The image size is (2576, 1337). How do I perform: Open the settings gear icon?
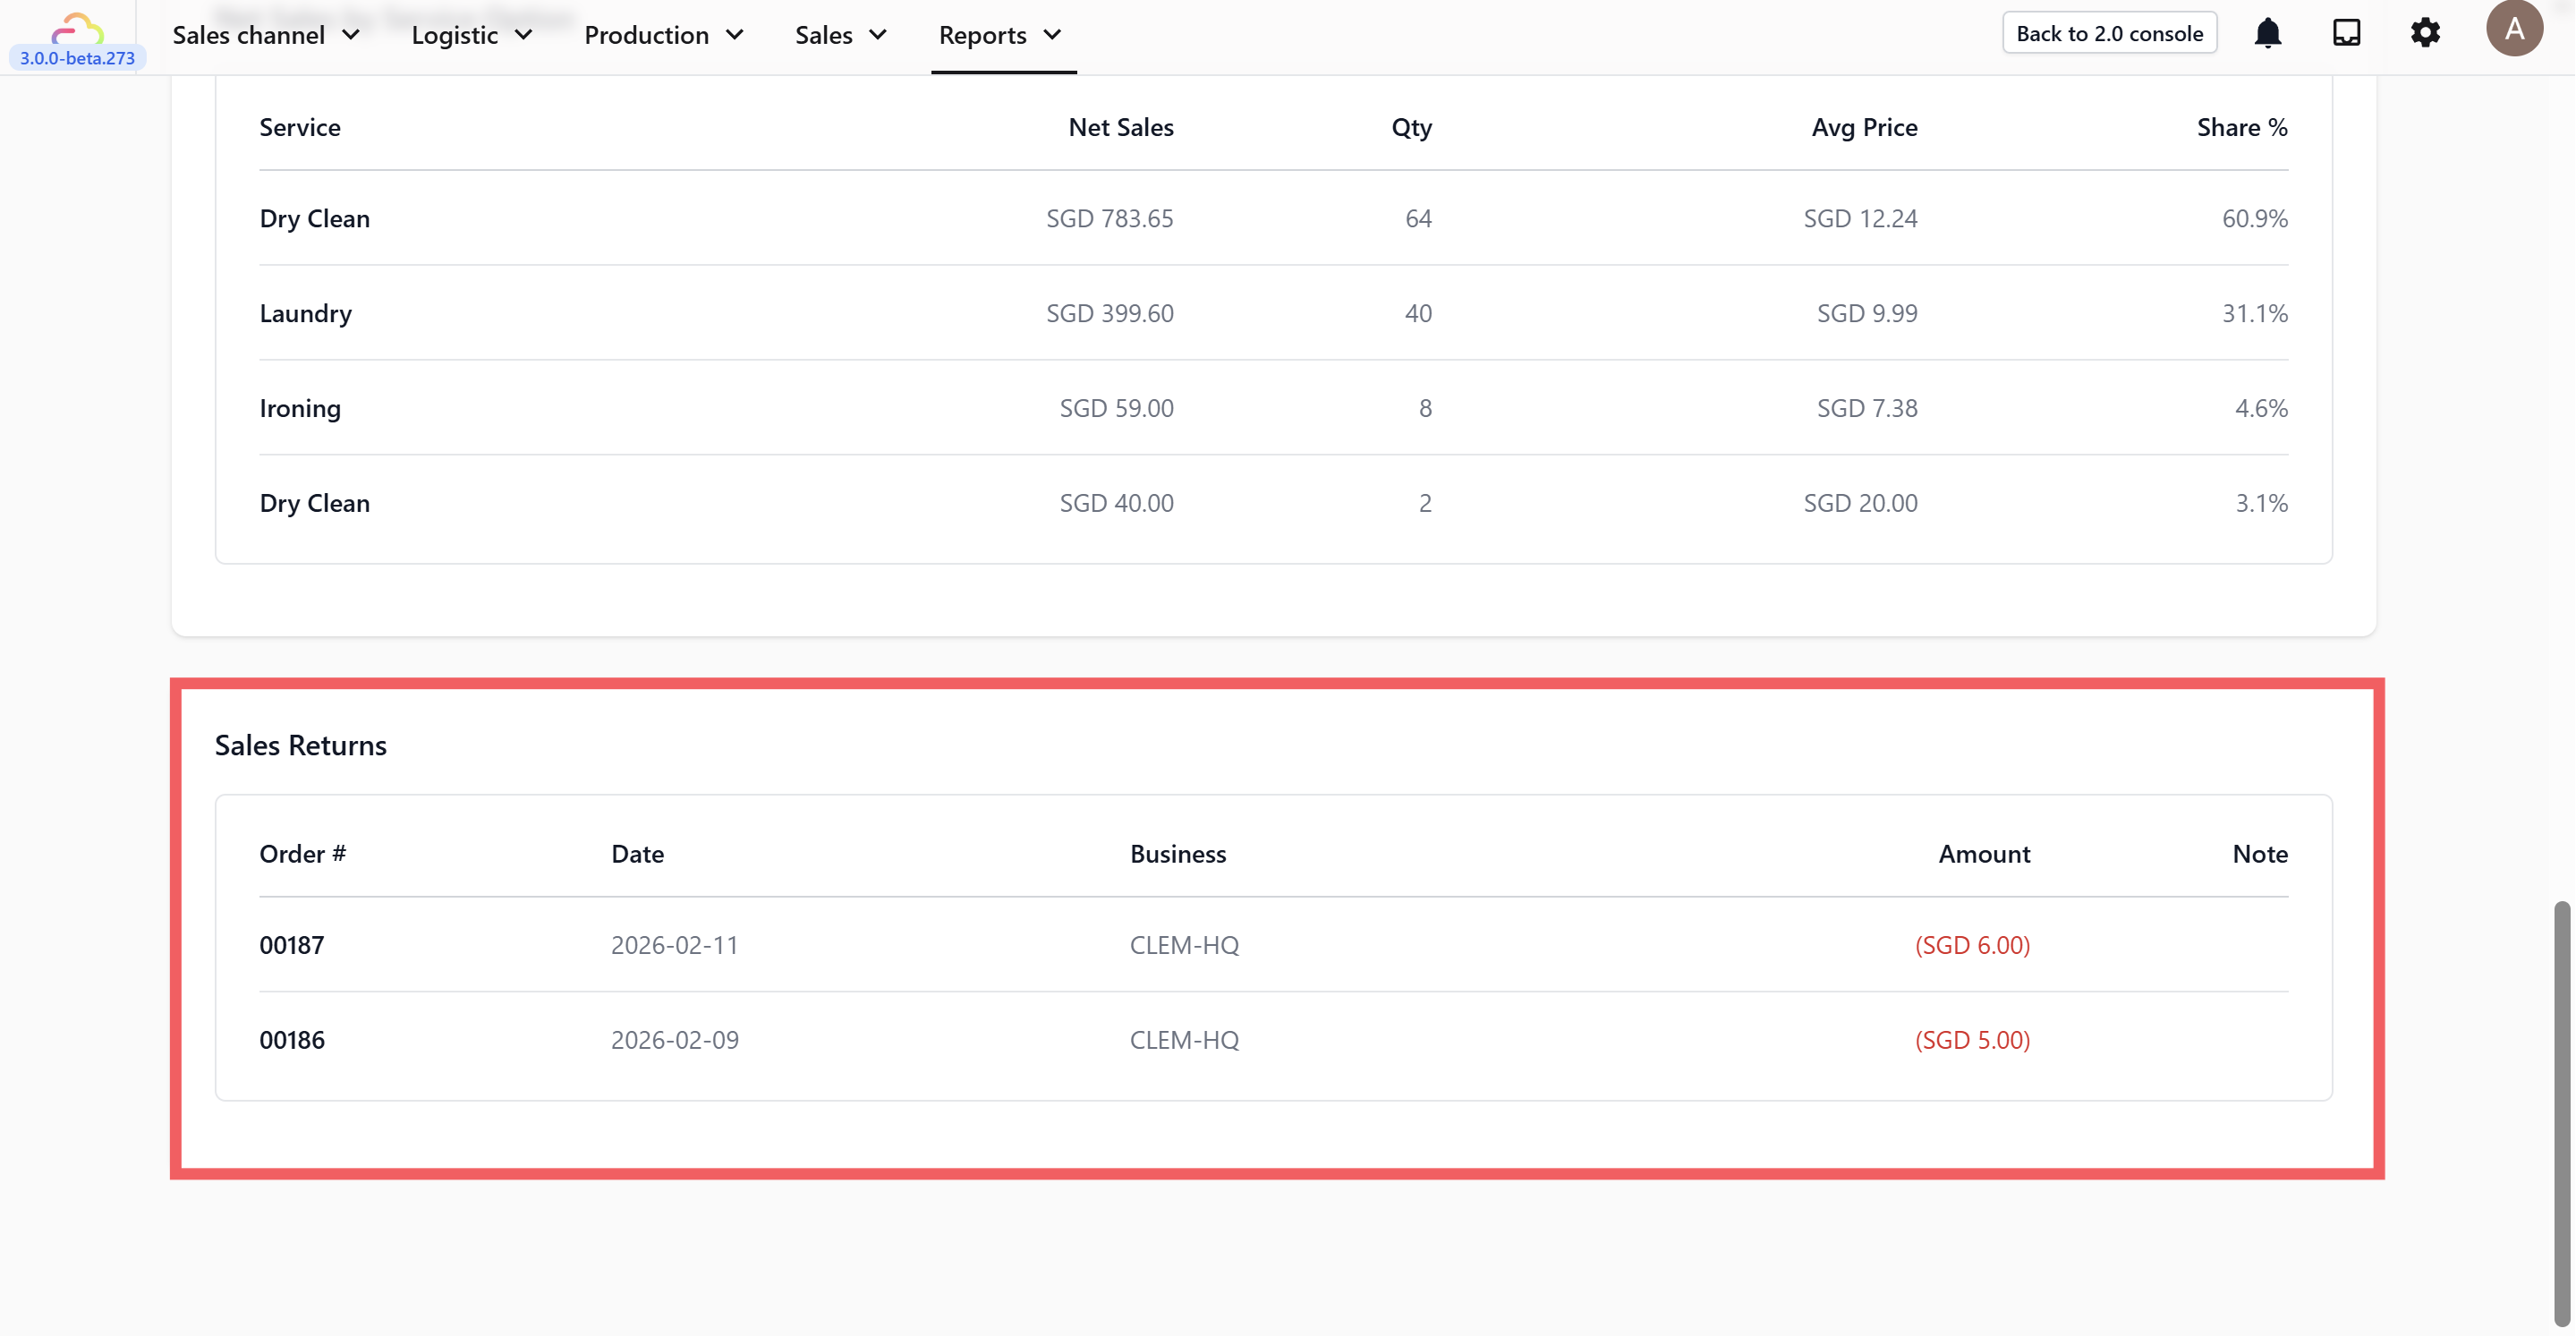(x=2425, y=33)
